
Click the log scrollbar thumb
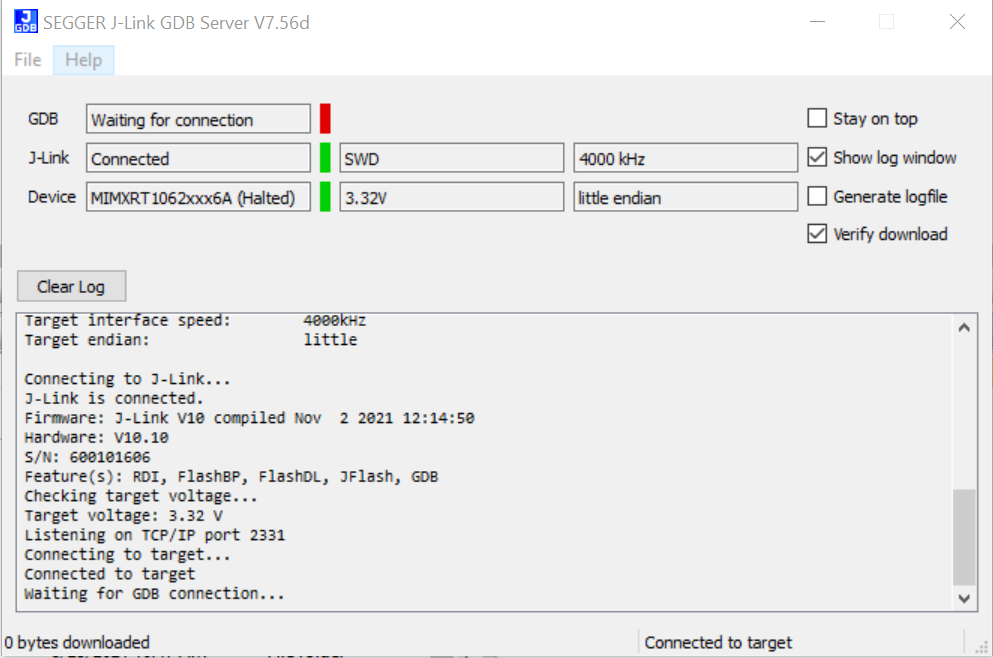point(963,536)
